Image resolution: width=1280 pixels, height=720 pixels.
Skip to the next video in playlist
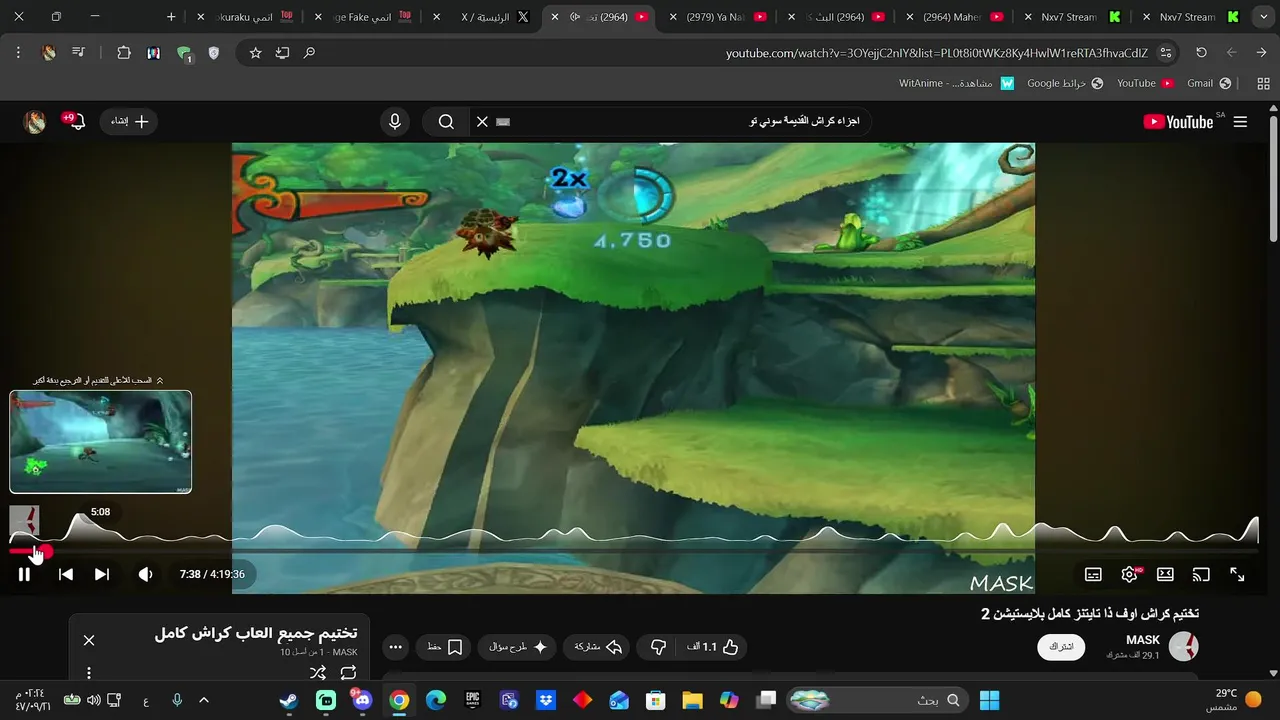(102, 574)
